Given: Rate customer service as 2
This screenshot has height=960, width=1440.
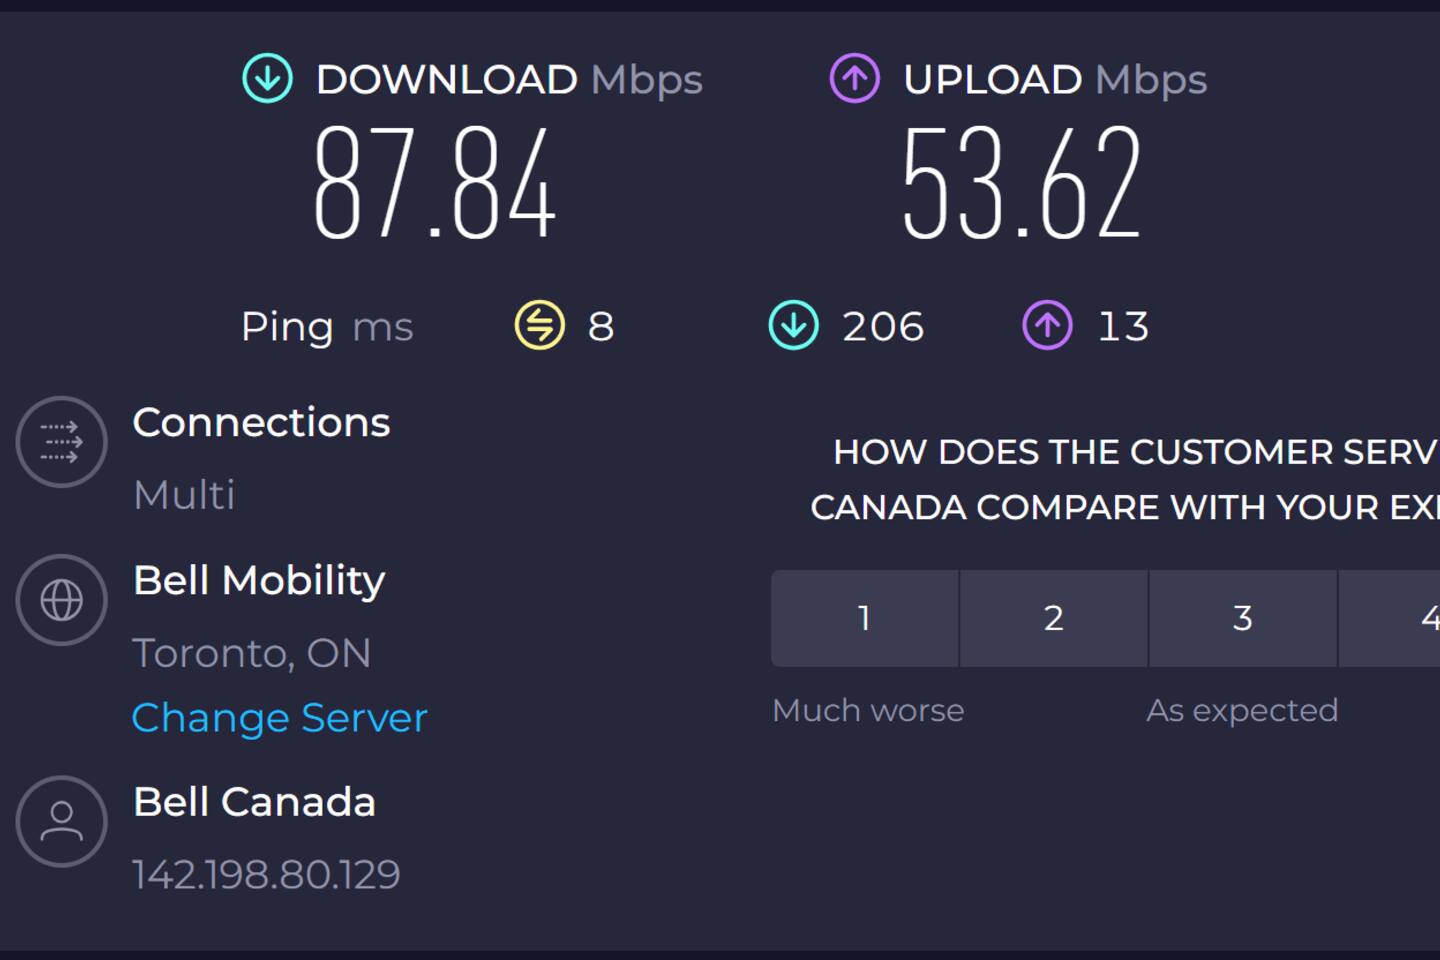Looking at the screenshot, I should pyautogui.click(x=1054, y=618).
